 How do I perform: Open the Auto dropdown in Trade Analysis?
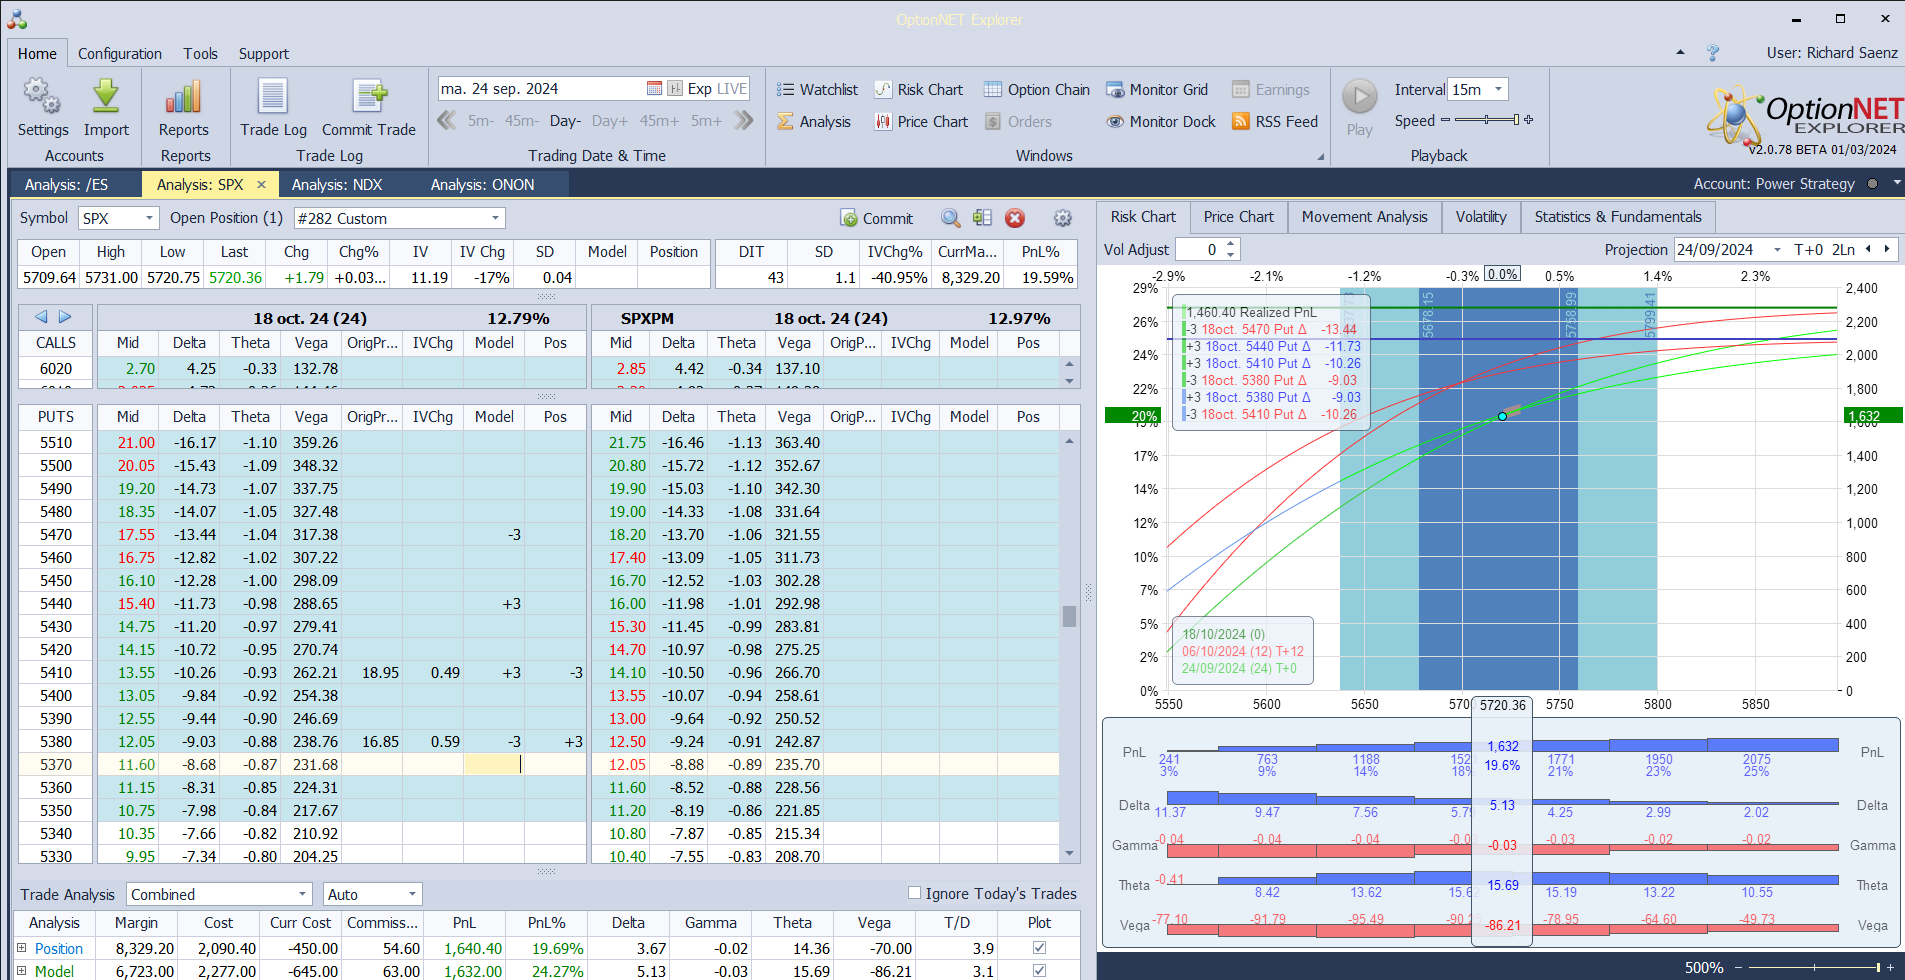click(412, 894)
